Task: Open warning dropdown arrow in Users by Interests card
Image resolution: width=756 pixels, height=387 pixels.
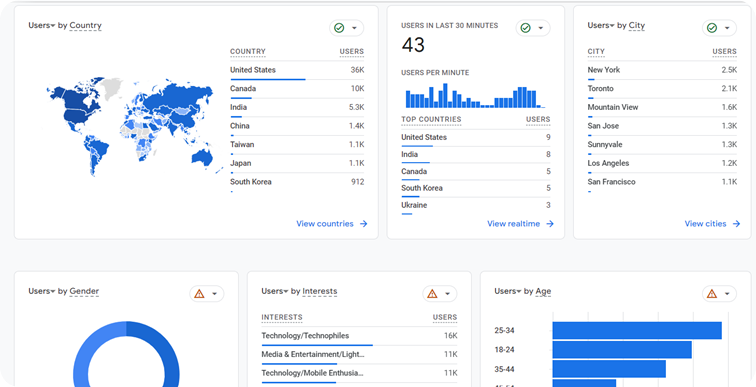Action: (447, 294)
